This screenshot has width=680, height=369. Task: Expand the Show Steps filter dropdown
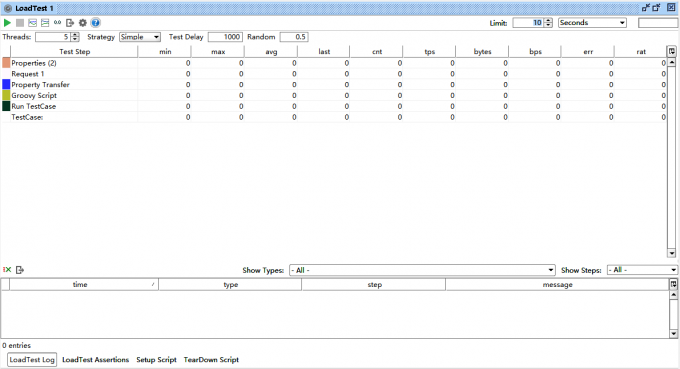642,270
